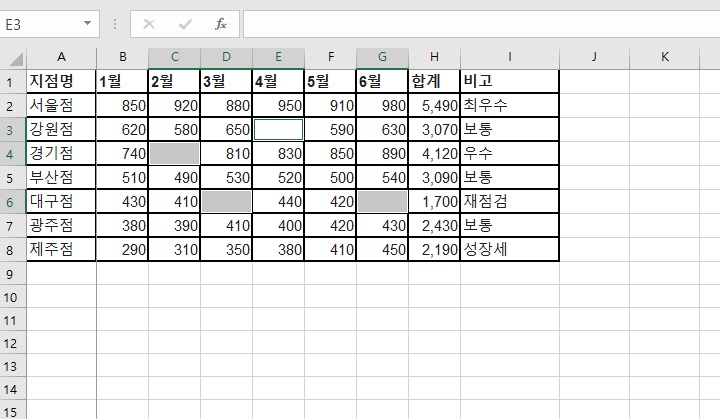Click the 재점검 remark cell
Screen dimensions: 720x419
(510, 201)
